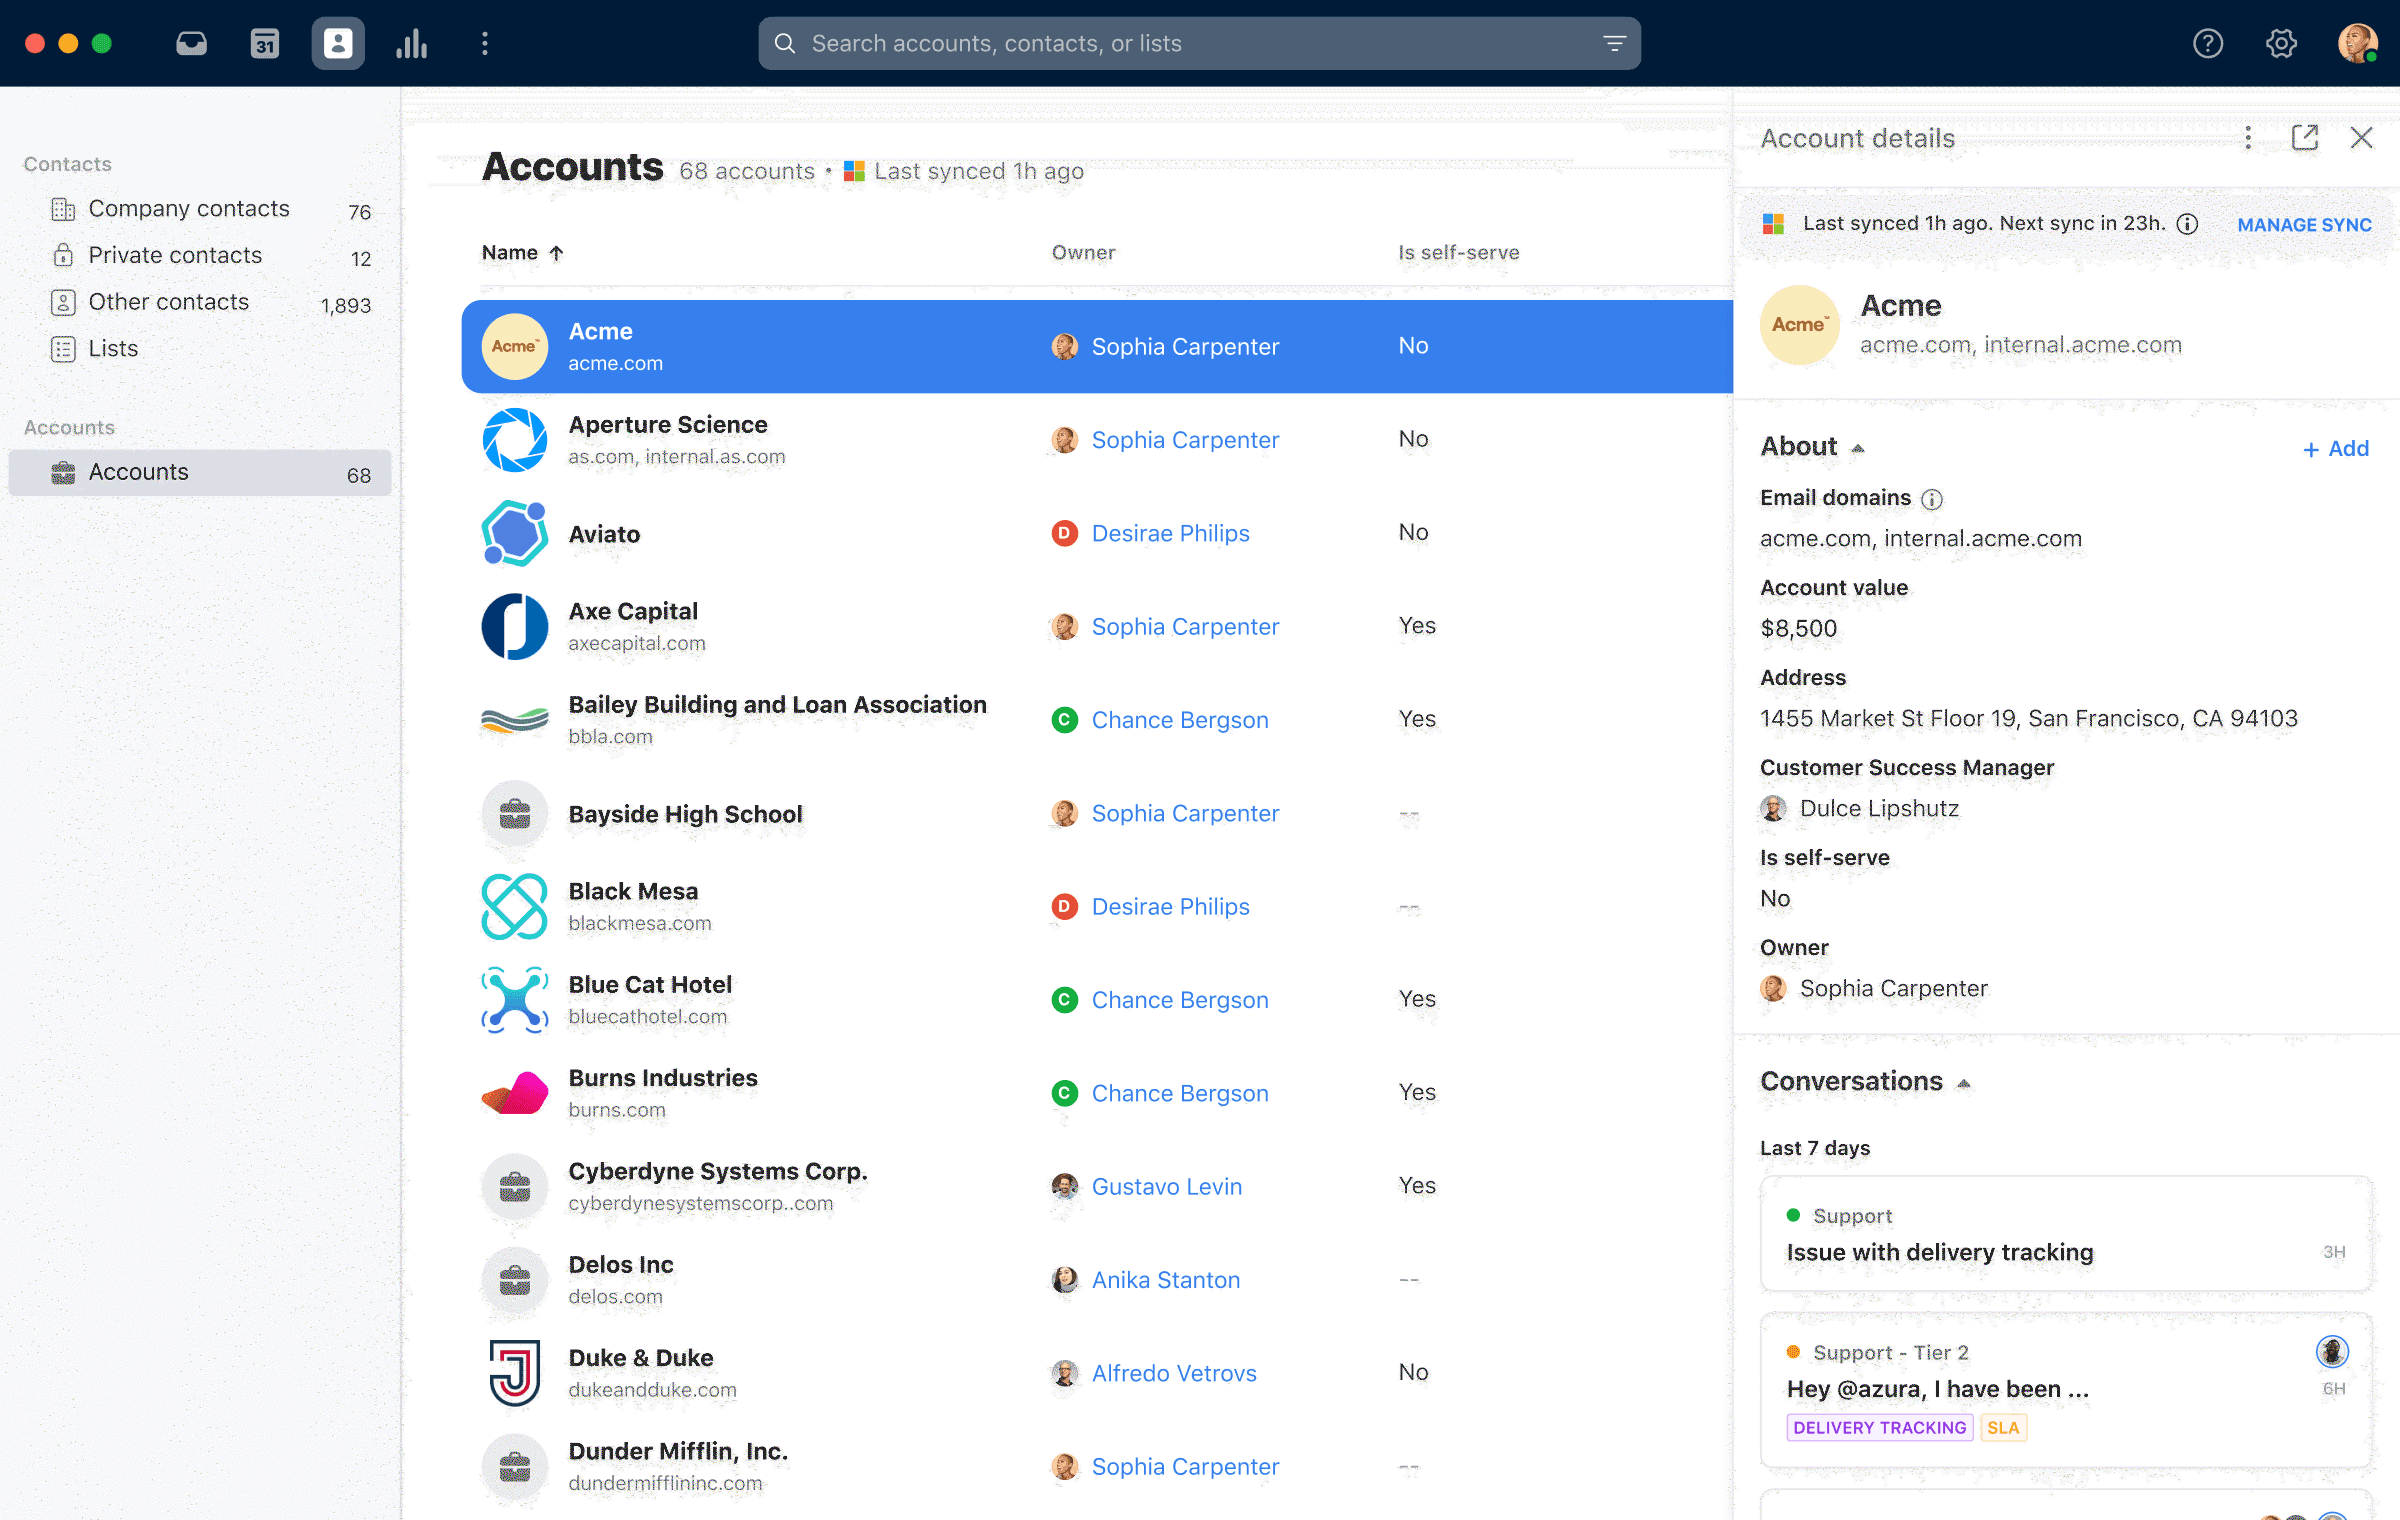Open Lists in sidebar
The height and width of the screenshot is (1520, 2400).
[200, 349]
